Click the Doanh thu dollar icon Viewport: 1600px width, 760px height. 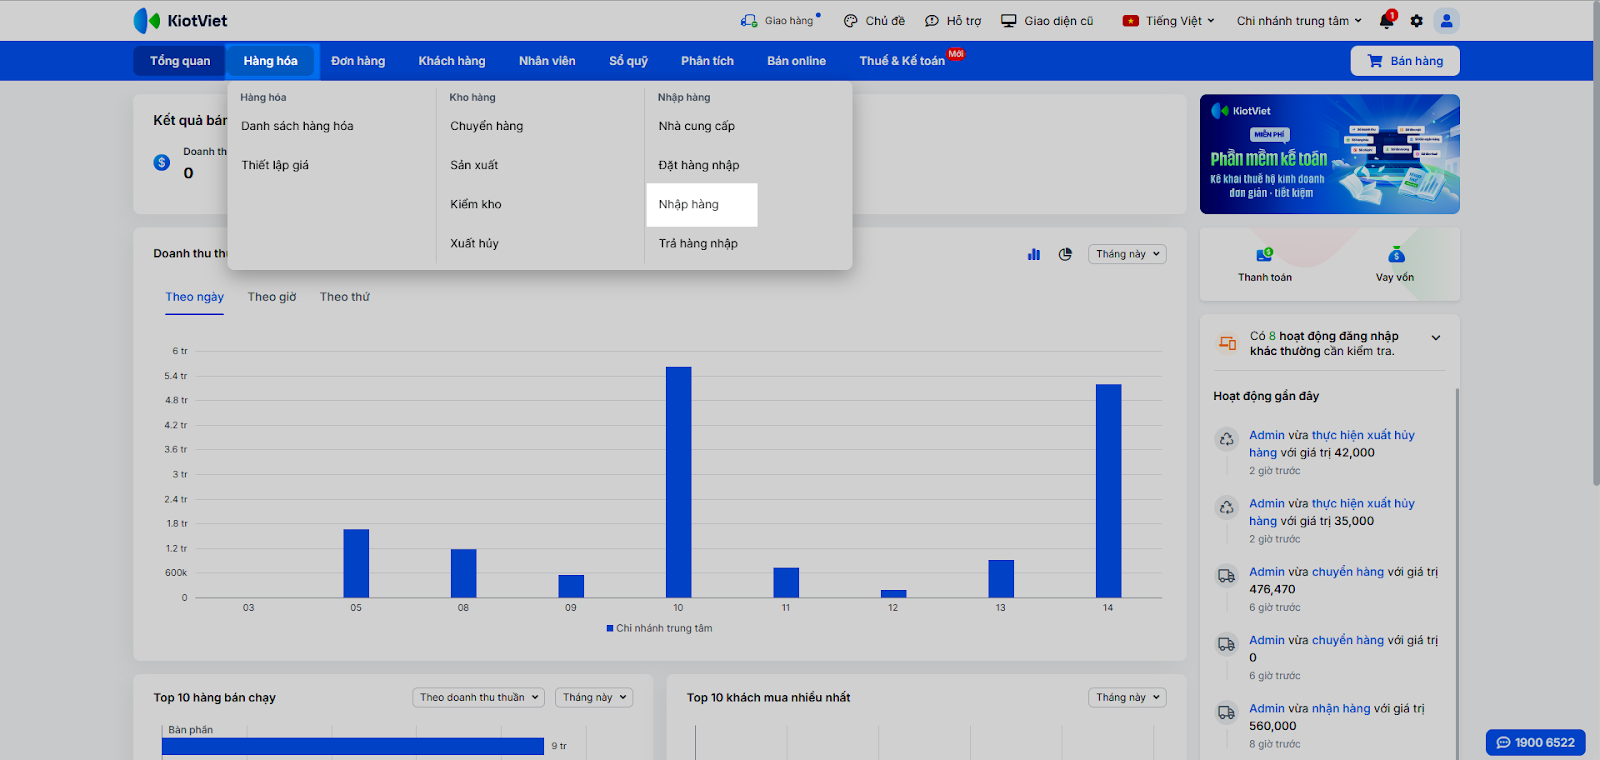(162, 162)
